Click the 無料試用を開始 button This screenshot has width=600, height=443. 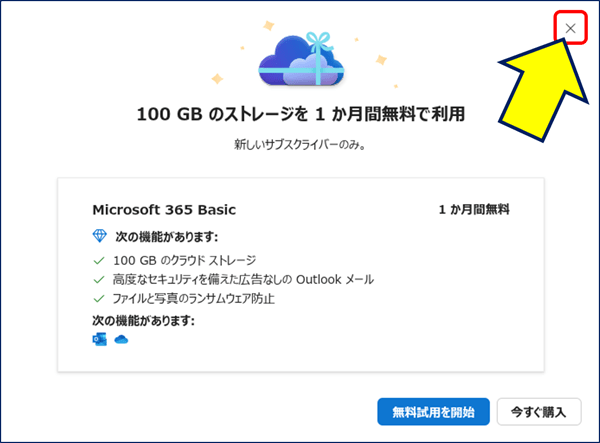click(x=433, y=412)
